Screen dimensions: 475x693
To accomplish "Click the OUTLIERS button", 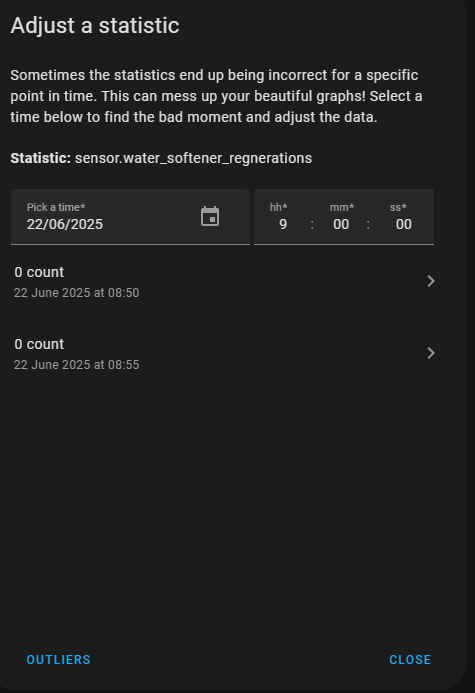I will tap(58, 660).
